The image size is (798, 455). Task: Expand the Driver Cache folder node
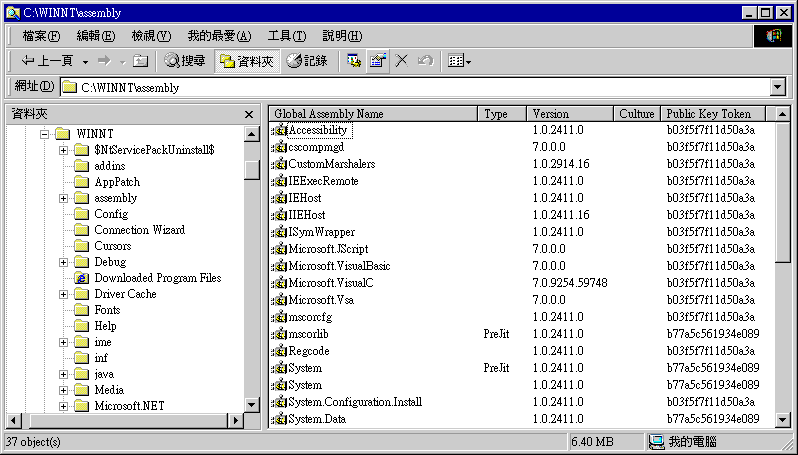coord(63,294)
